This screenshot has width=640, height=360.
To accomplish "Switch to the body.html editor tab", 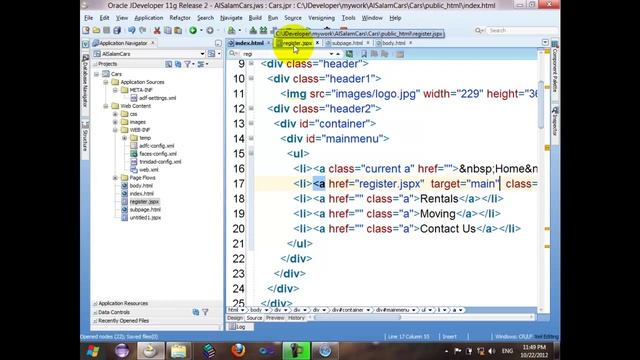I will 393,43.
